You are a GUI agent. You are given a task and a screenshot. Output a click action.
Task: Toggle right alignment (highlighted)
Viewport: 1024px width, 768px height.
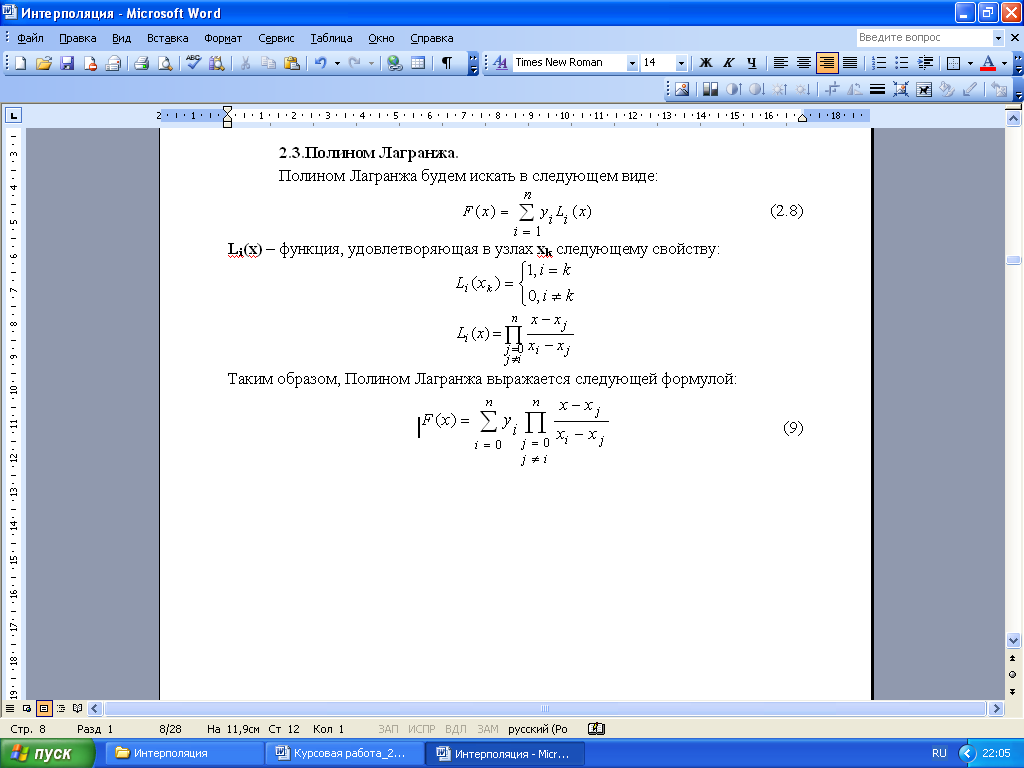pyautogui.click(x=827, y=63)
